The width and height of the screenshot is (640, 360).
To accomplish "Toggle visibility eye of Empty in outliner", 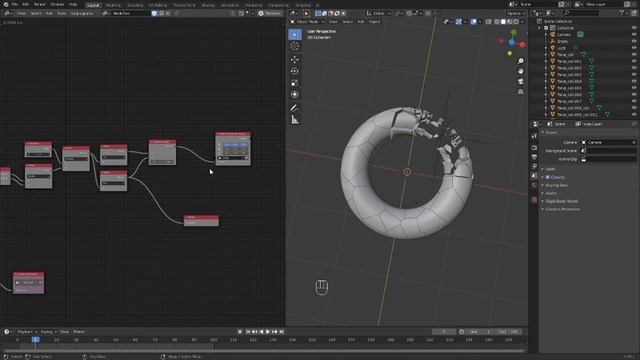I will click(x=634, y=41).
